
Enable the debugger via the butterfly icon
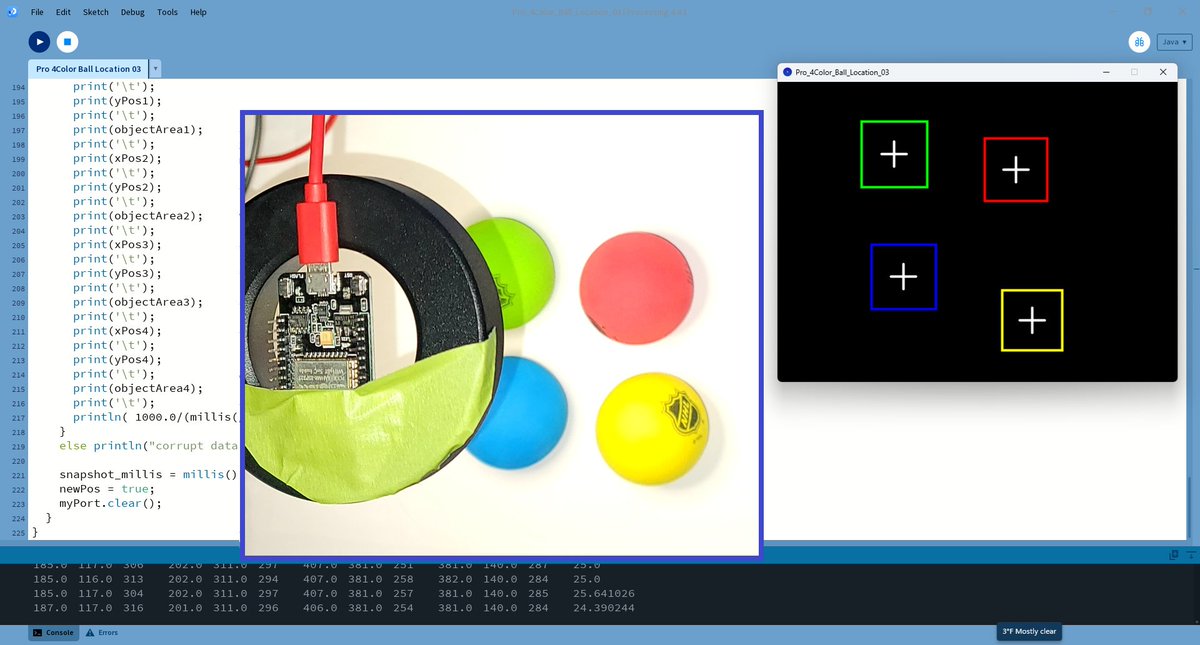(1139, 41)
